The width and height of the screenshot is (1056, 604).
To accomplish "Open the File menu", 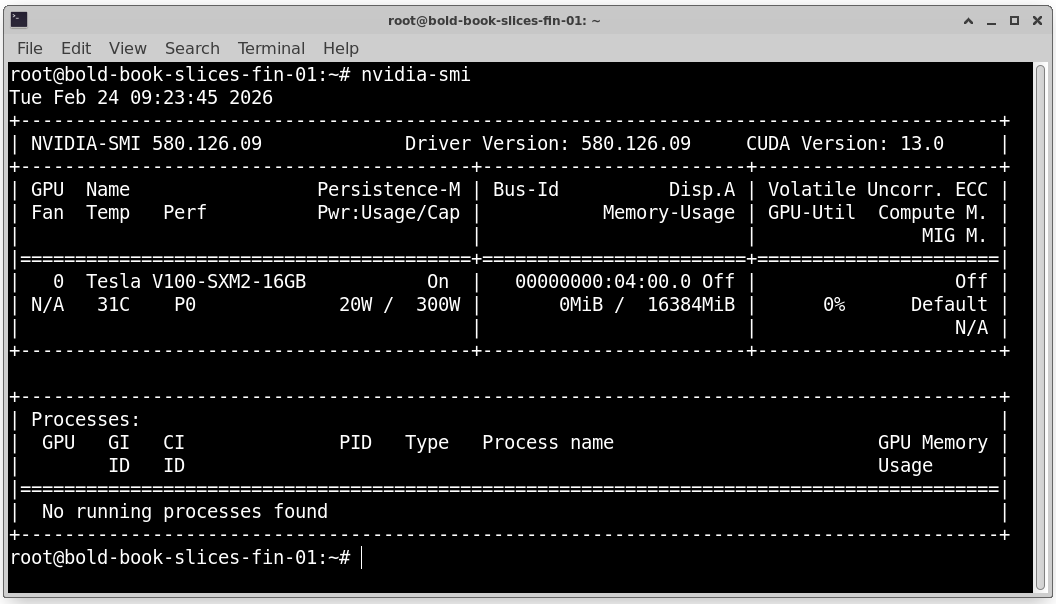I will pyautogui.click(x=30, y=48).
